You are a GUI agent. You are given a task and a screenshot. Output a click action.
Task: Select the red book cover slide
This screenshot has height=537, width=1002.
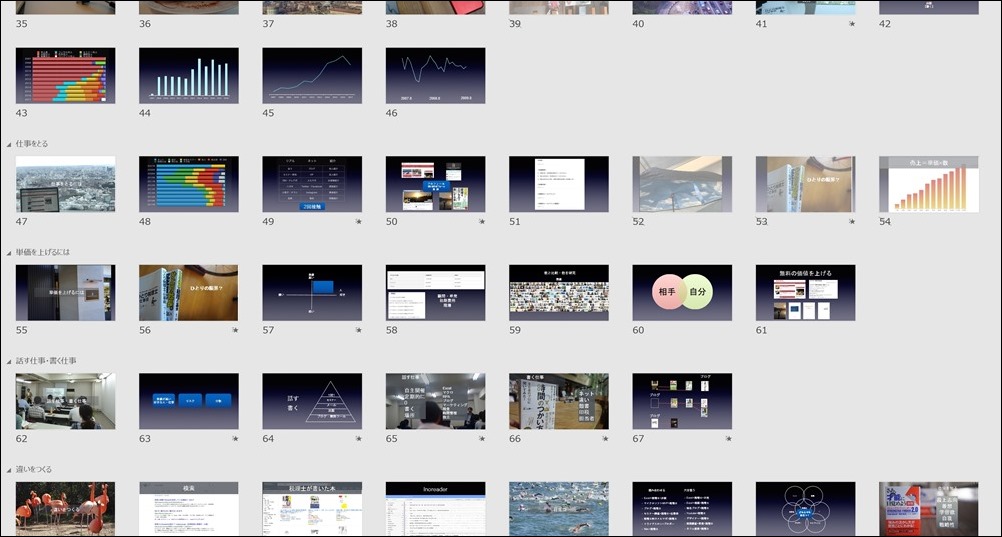point(929,509)
